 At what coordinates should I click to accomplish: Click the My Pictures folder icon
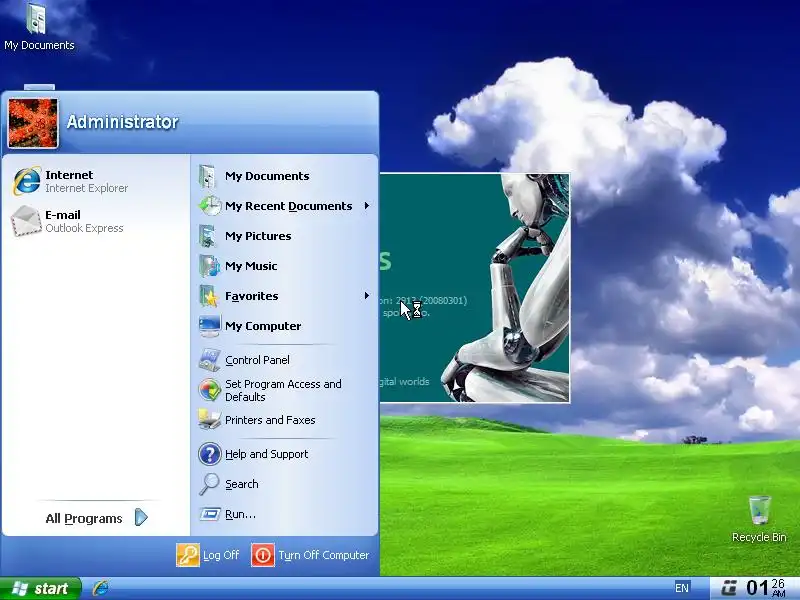[x=209, y=236]
